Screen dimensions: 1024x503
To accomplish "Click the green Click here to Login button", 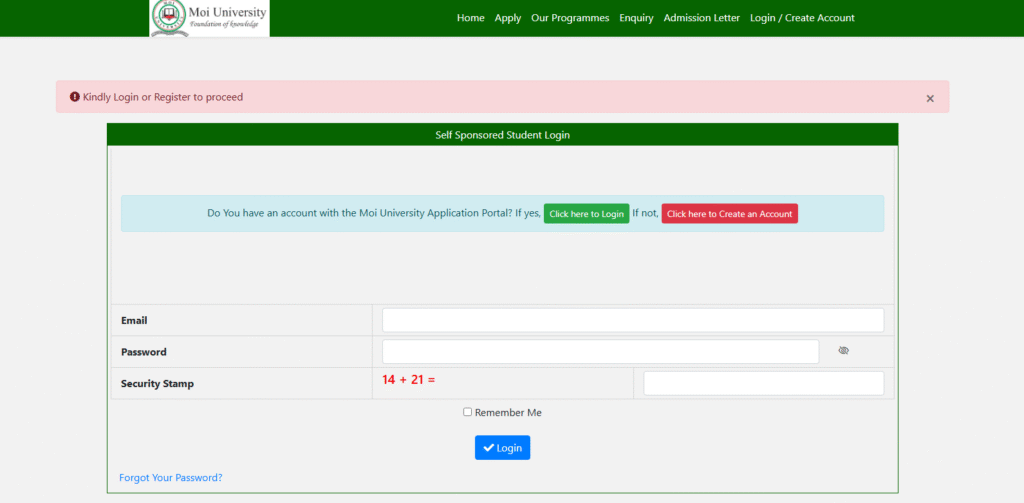I will (586, 214).
